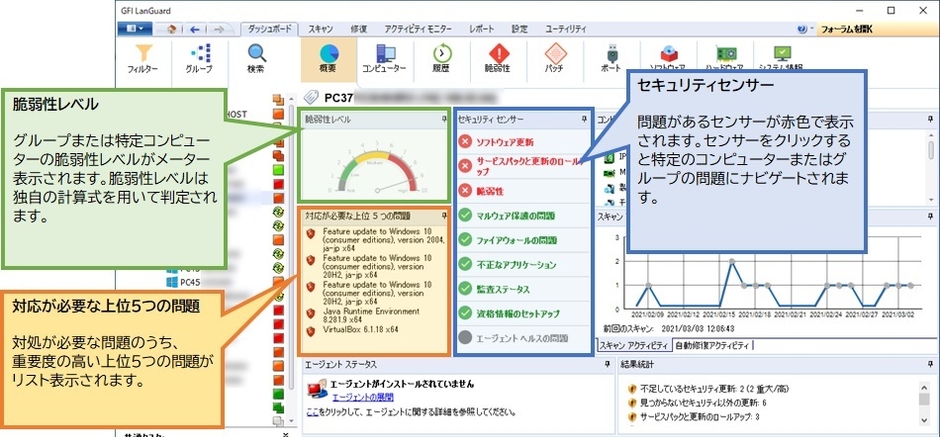Select the 概要 overview pie icon

(x=329, y=53)
